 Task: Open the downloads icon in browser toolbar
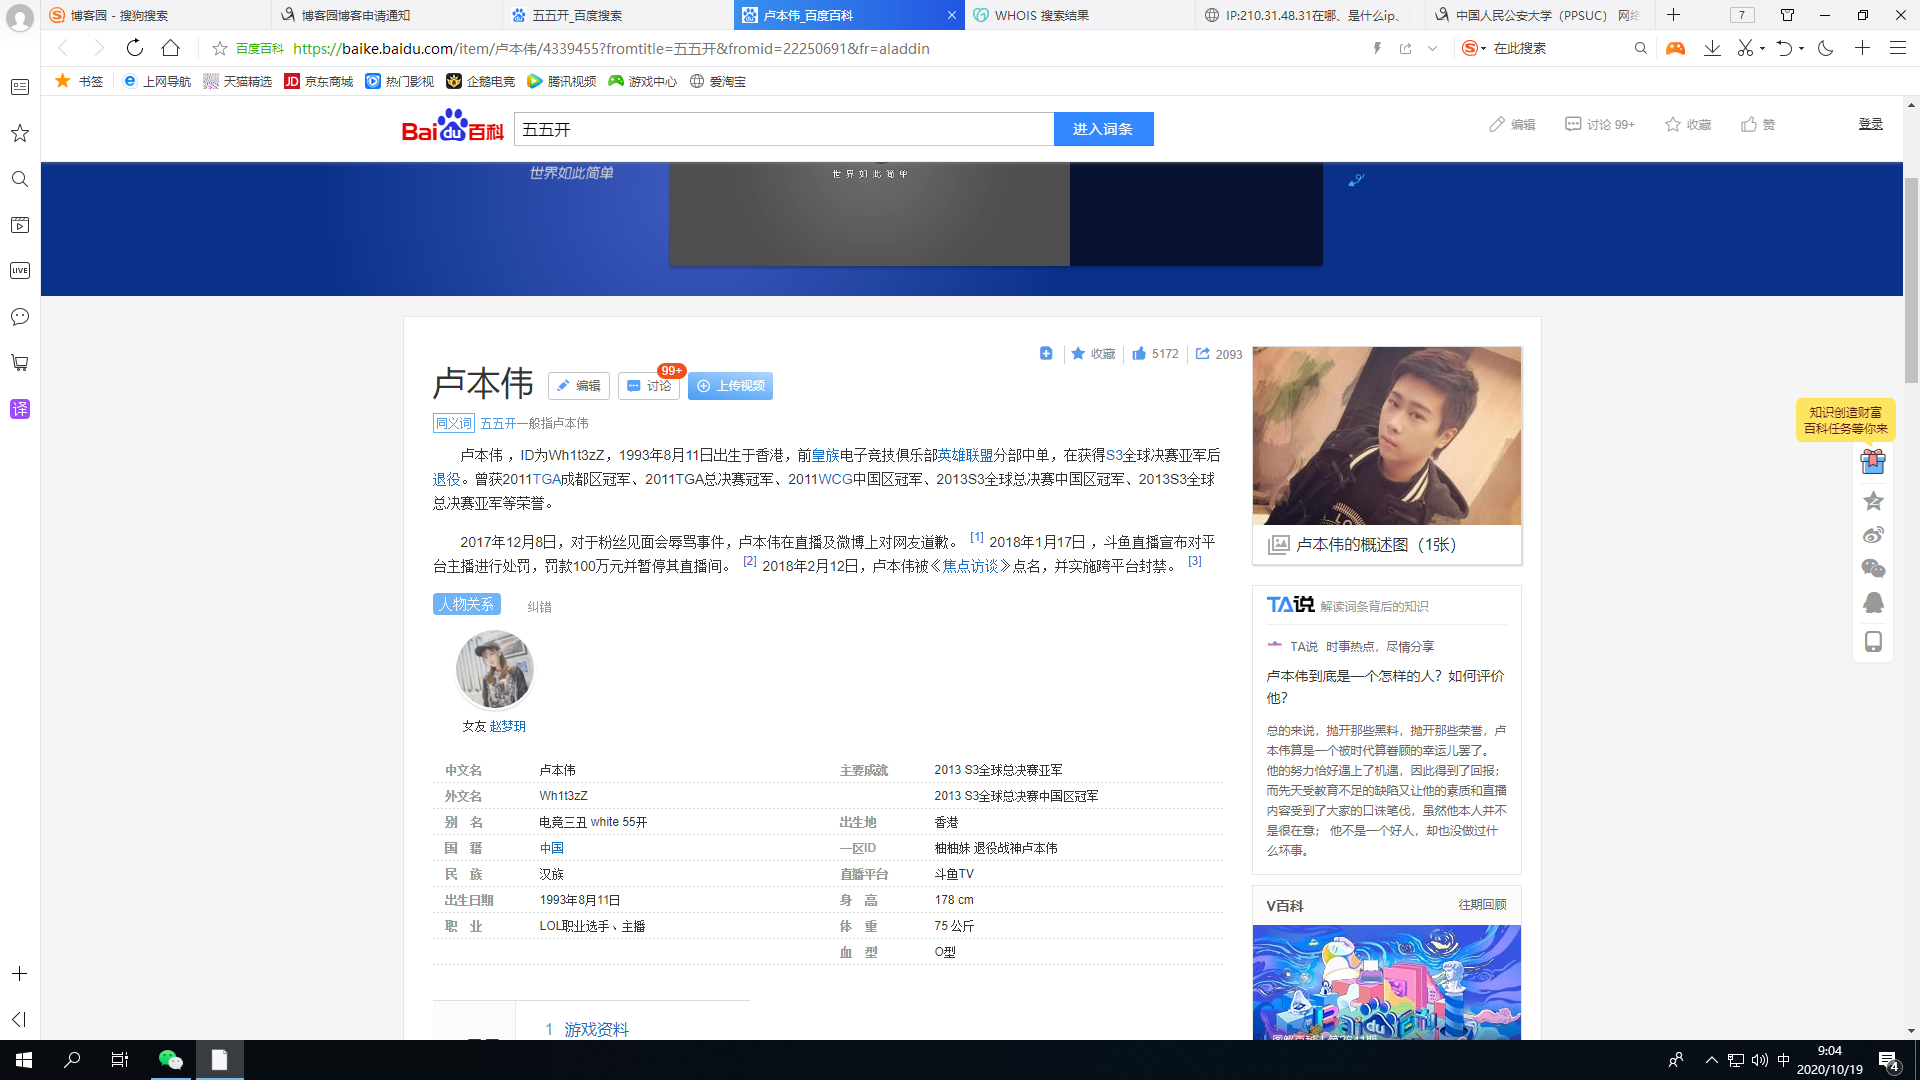point(1712,48)
